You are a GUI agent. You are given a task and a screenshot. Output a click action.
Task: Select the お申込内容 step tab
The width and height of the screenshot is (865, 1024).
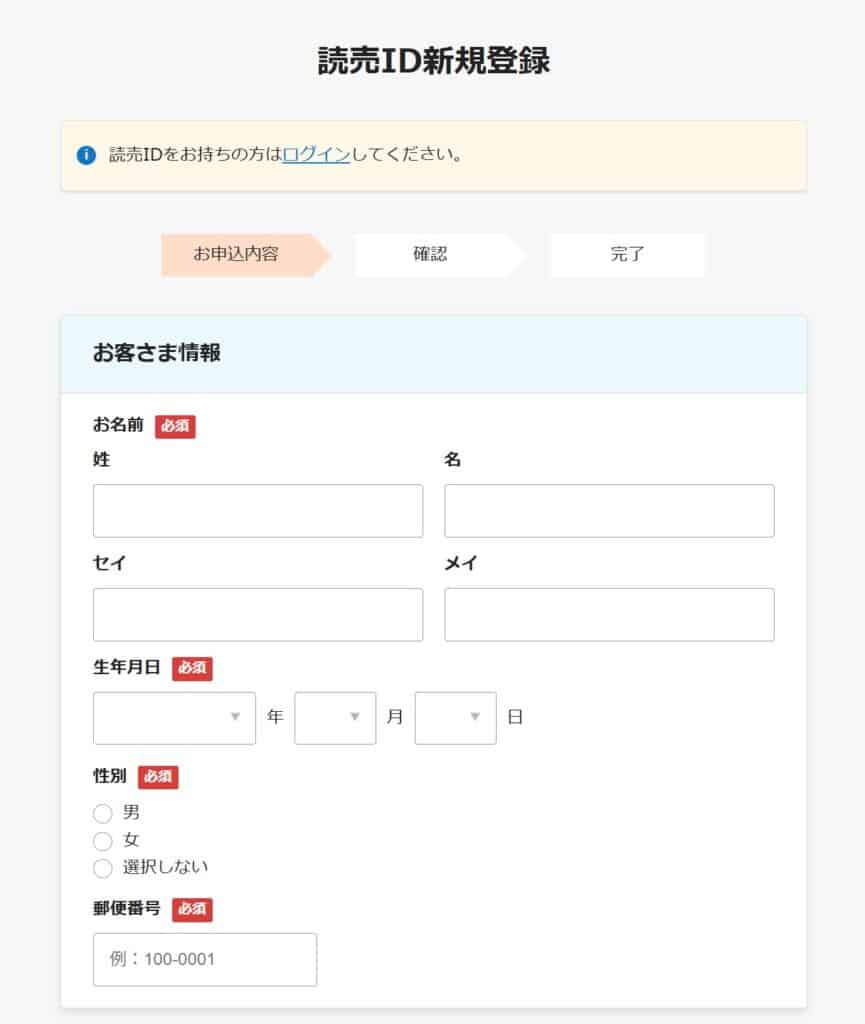245,255
